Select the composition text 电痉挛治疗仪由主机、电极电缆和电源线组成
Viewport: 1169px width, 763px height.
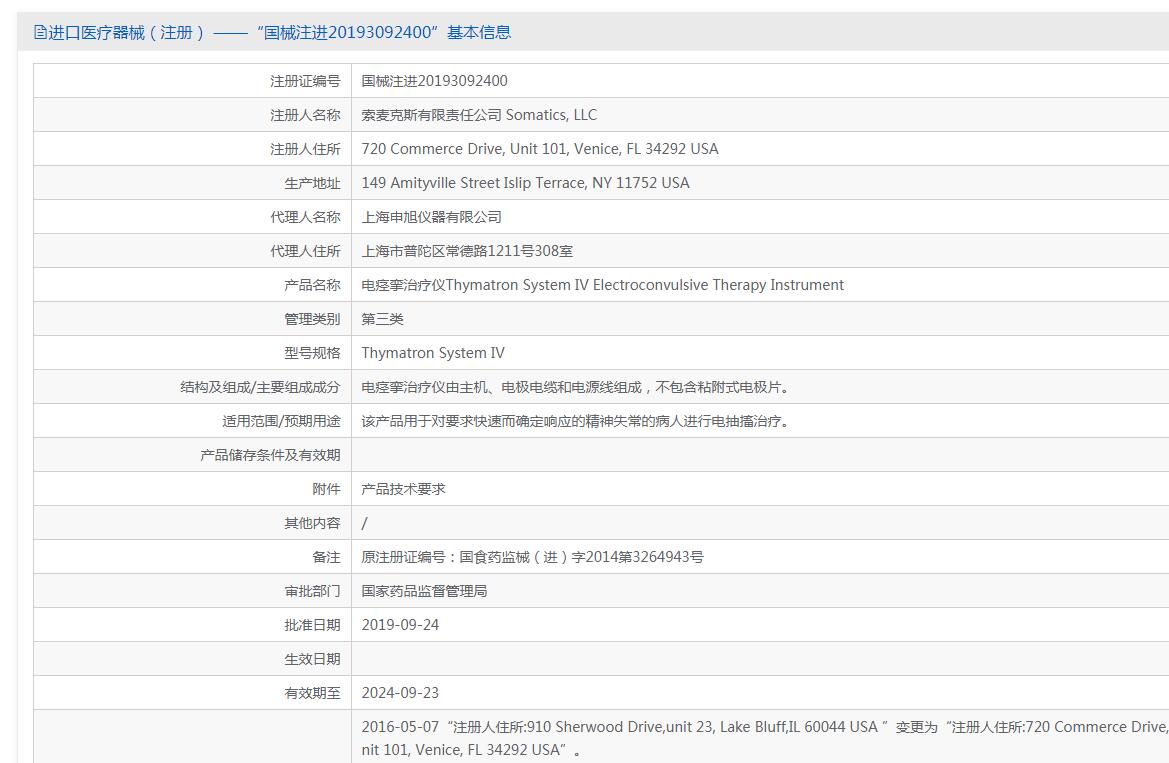click(576, 387)
